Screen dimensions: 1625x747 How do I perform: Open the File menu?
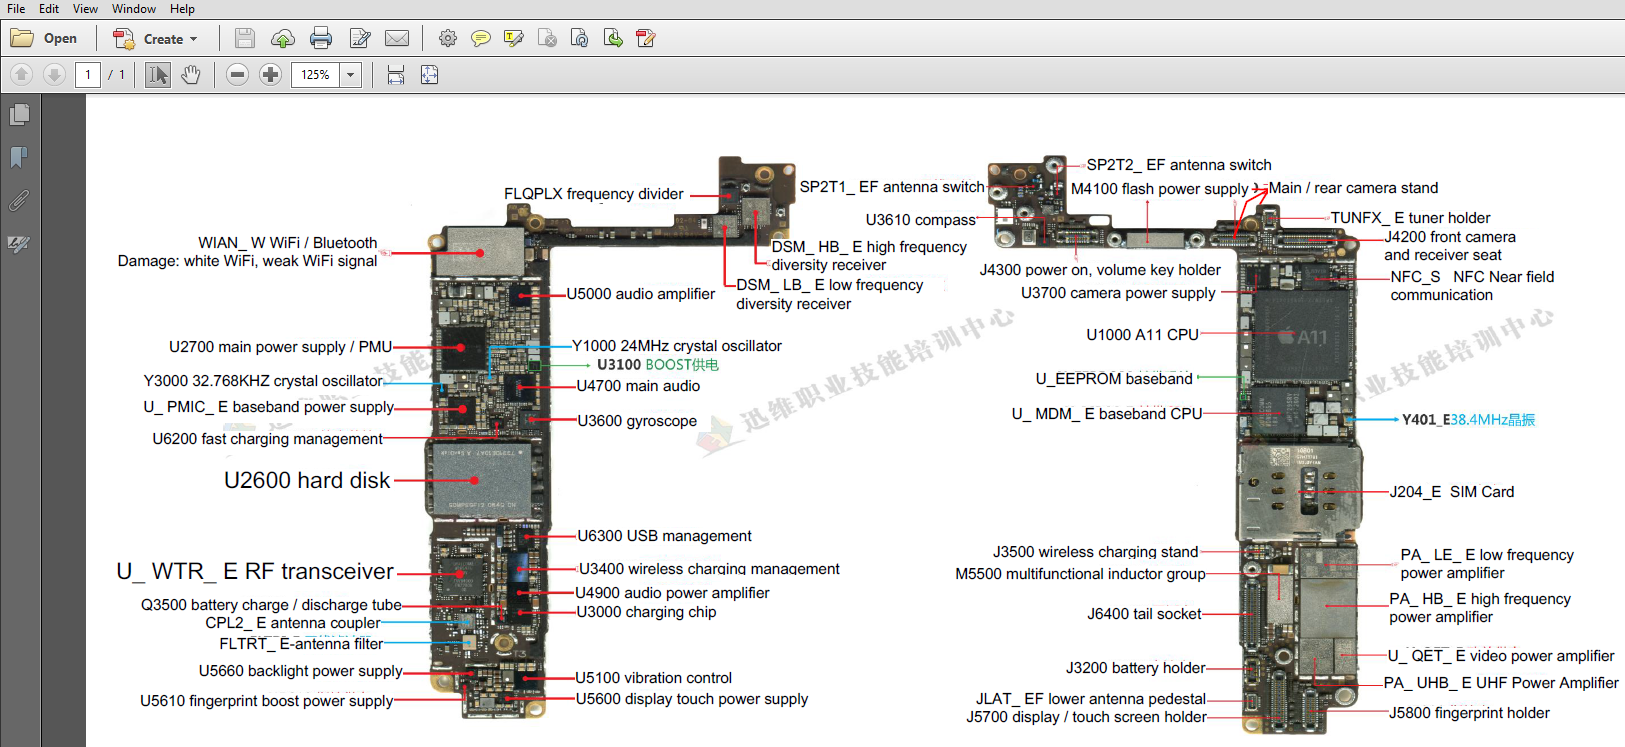(16, 9)
